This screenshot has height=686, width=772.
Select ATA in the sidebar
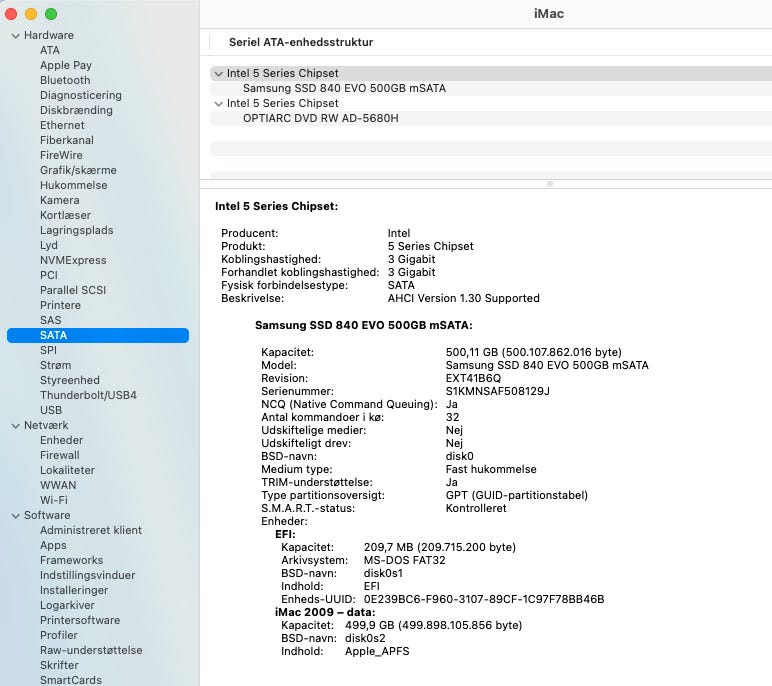coord(50,50)
